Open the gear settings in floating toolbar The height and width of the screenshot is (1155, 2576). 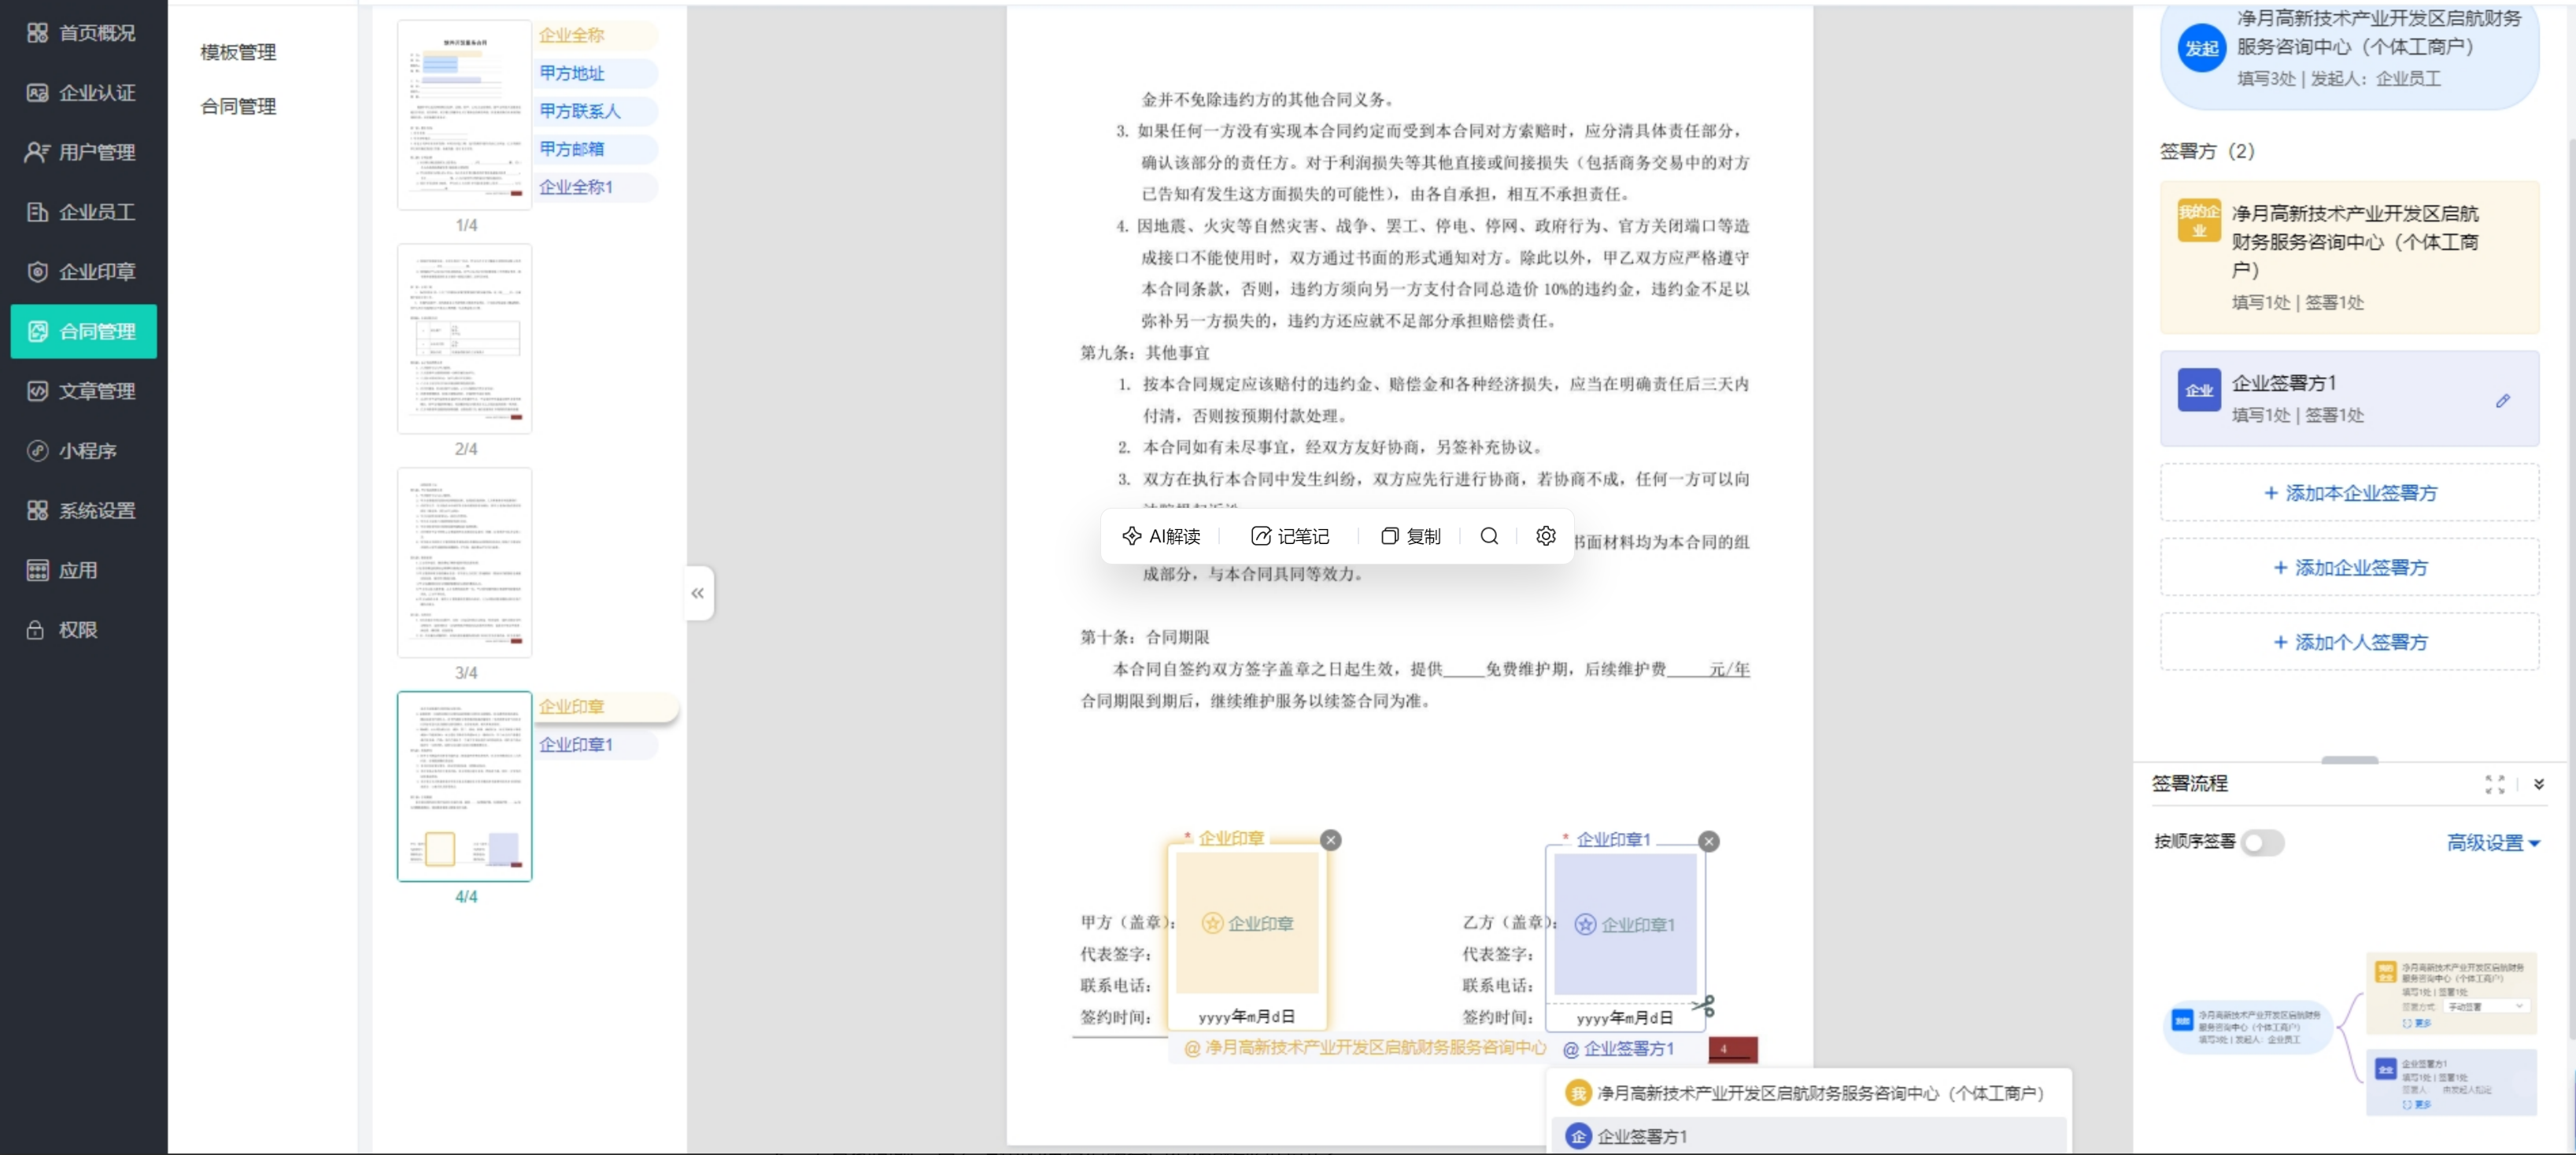1545,536
